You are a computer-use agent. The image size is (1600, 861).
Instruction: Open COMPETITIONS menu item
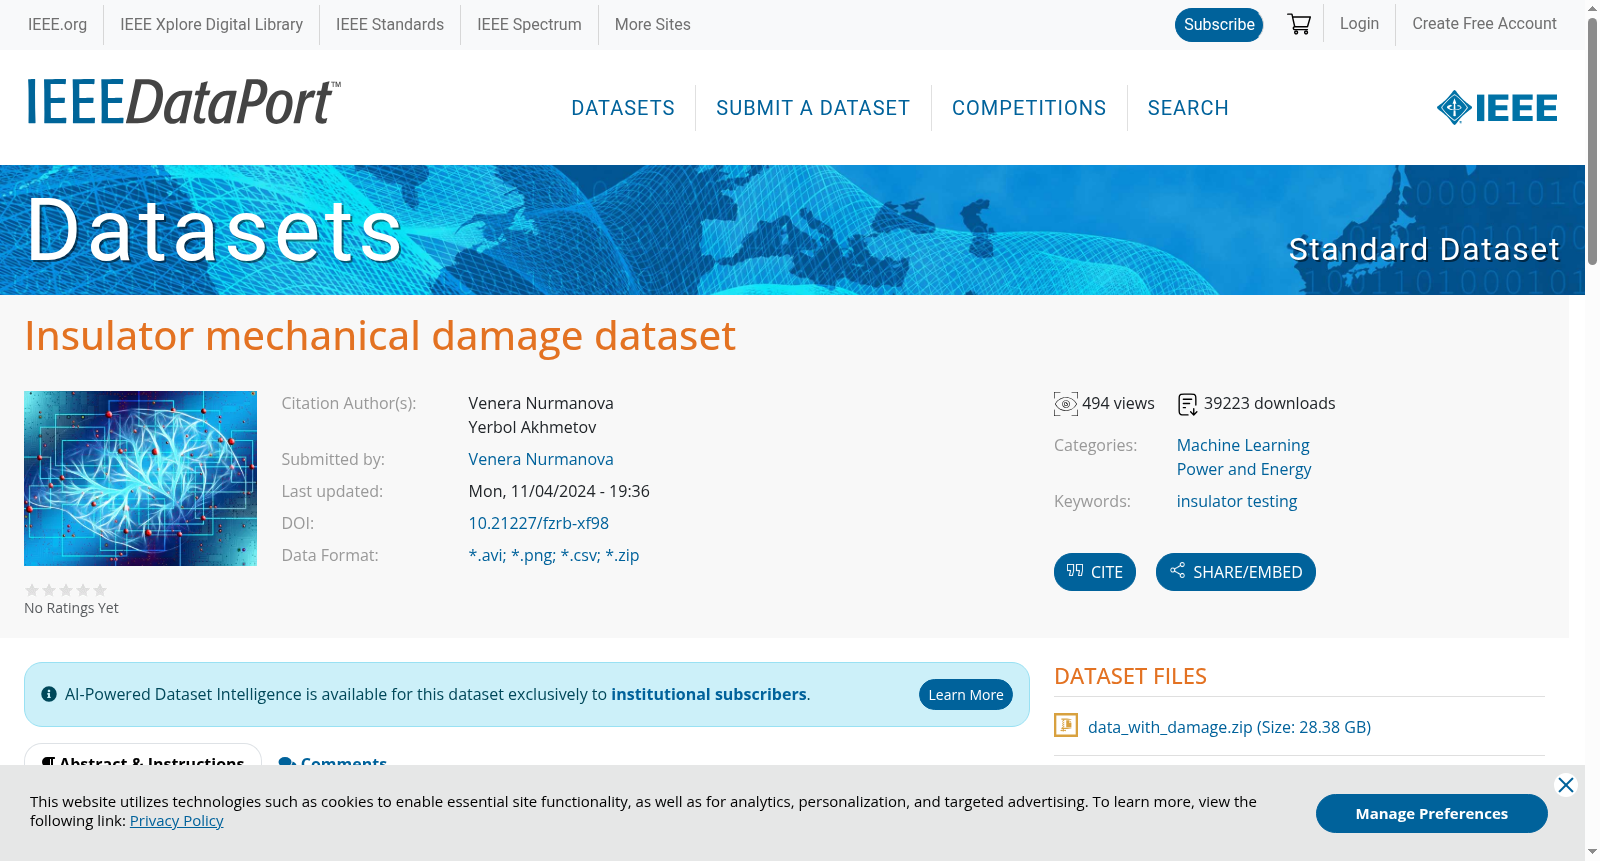tap(1029, 108)
